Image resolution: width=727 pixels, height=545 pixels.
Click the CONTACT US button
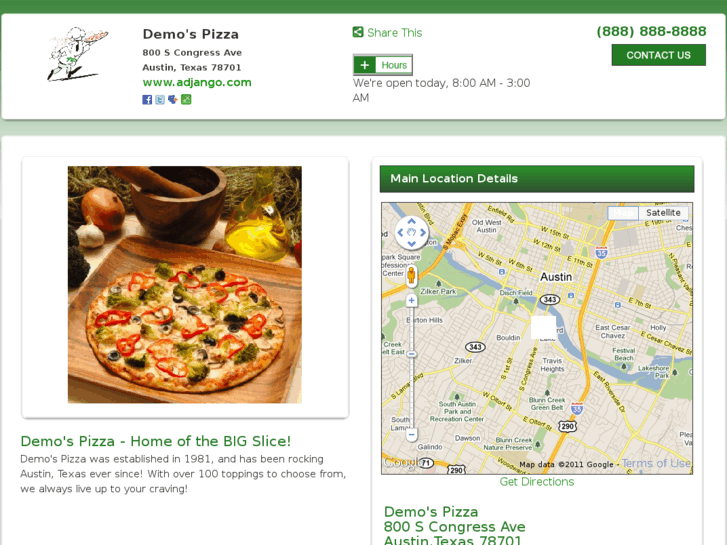658,55
